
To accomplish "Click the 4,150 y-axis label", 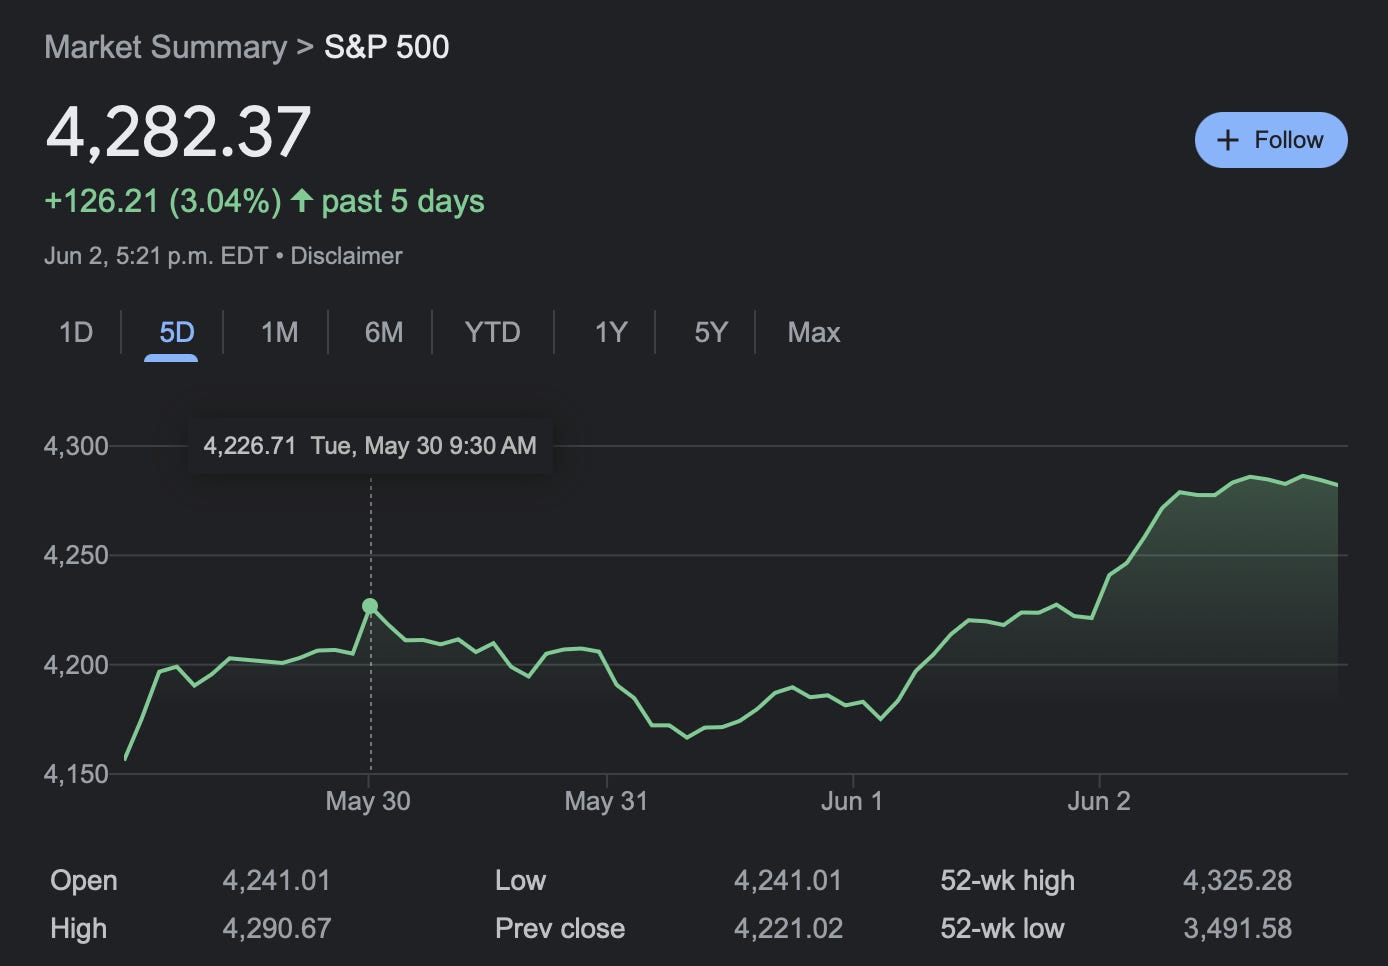I will click(x=76, y=774).
